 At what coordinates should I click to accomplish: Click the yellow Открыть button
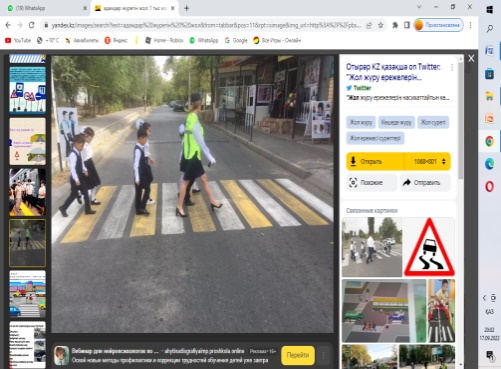point(375,162)
